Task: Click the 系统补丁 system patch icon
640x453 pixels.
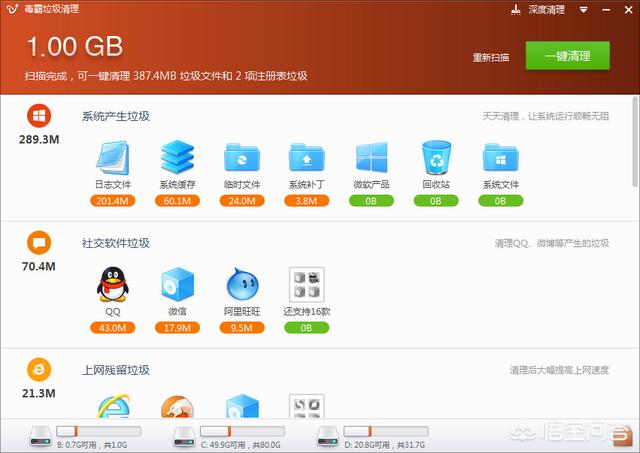Action: coord(306,157)
